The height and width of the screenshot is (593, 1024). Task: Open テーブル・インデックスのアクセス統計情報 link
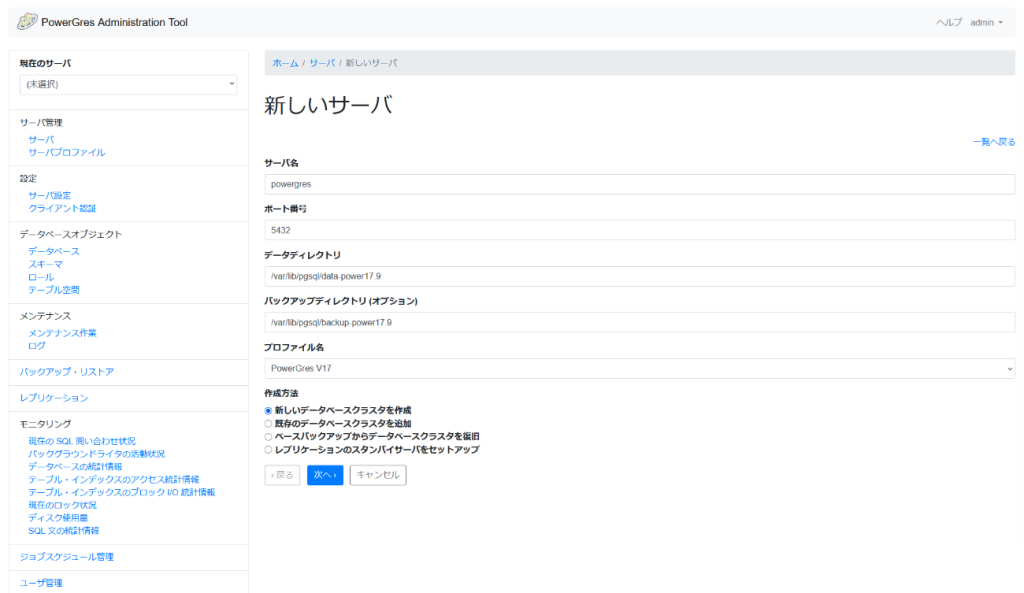tap(114, 479)
